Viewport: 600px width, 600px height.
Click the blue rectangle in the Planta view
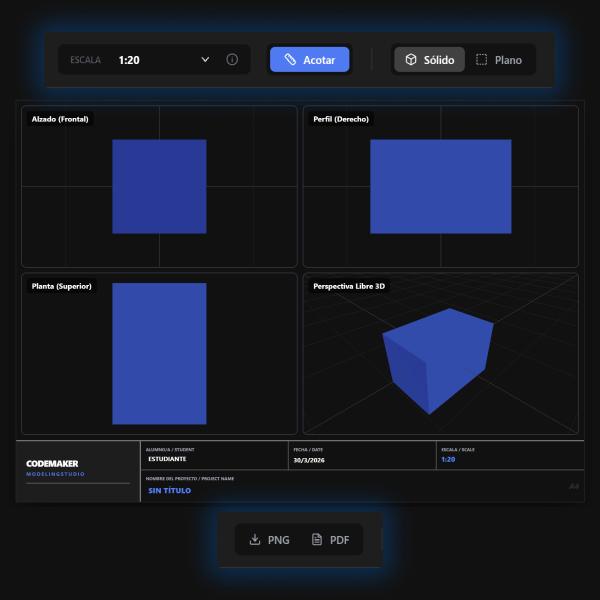(159, 353)
